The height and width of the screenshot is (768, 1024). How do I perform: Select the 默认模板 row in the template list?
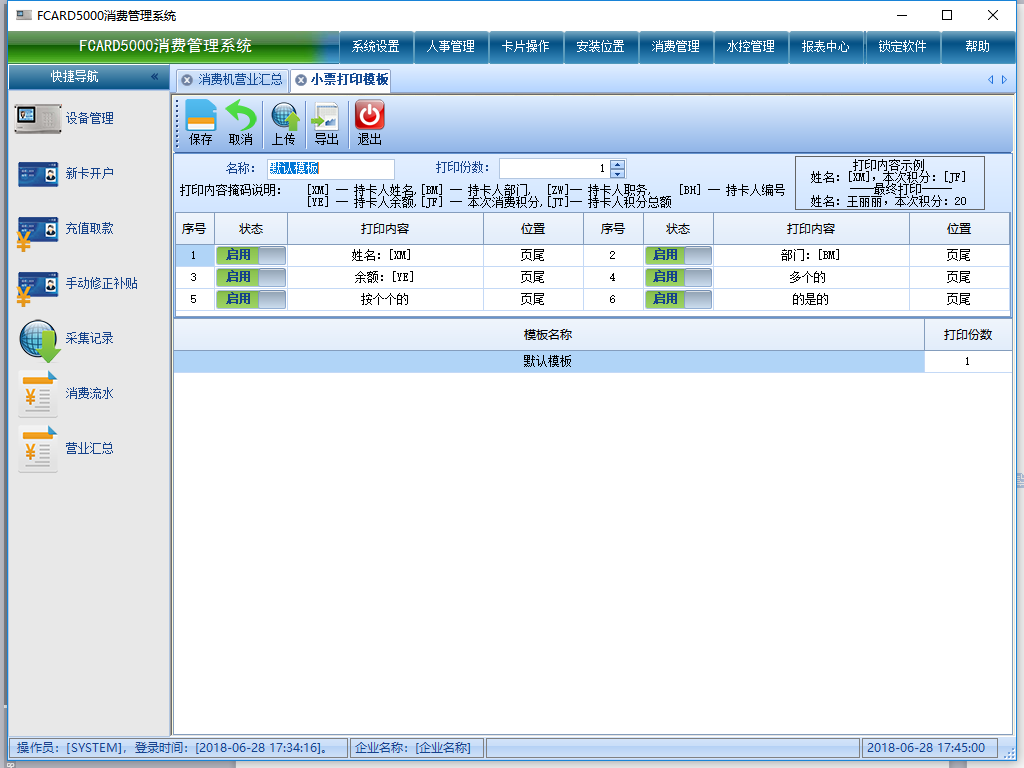tap(548, 362)
